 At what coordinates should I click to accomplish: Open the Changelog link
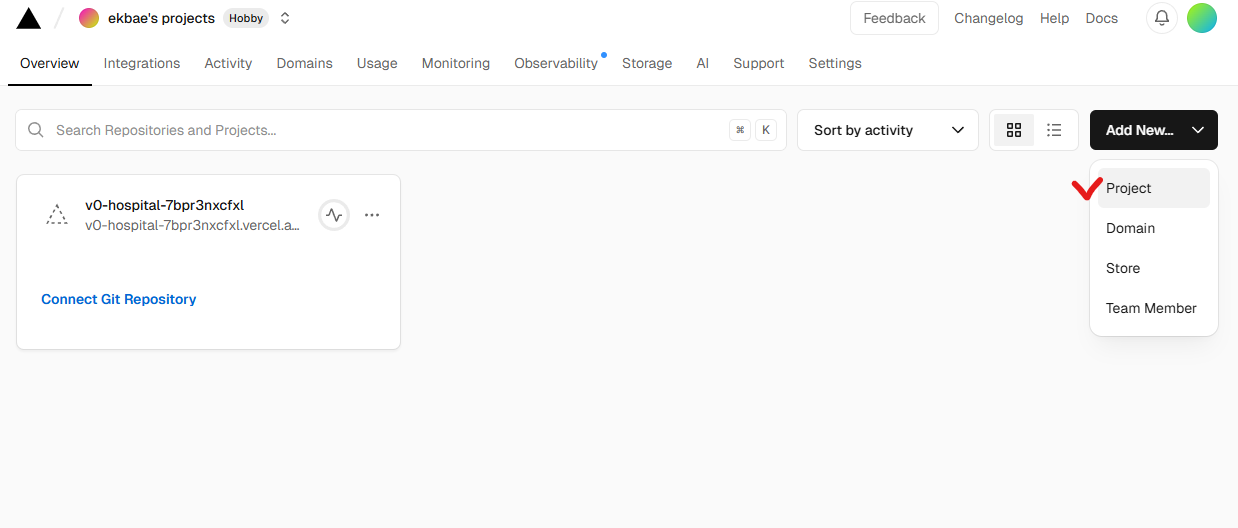click(989, 18)
